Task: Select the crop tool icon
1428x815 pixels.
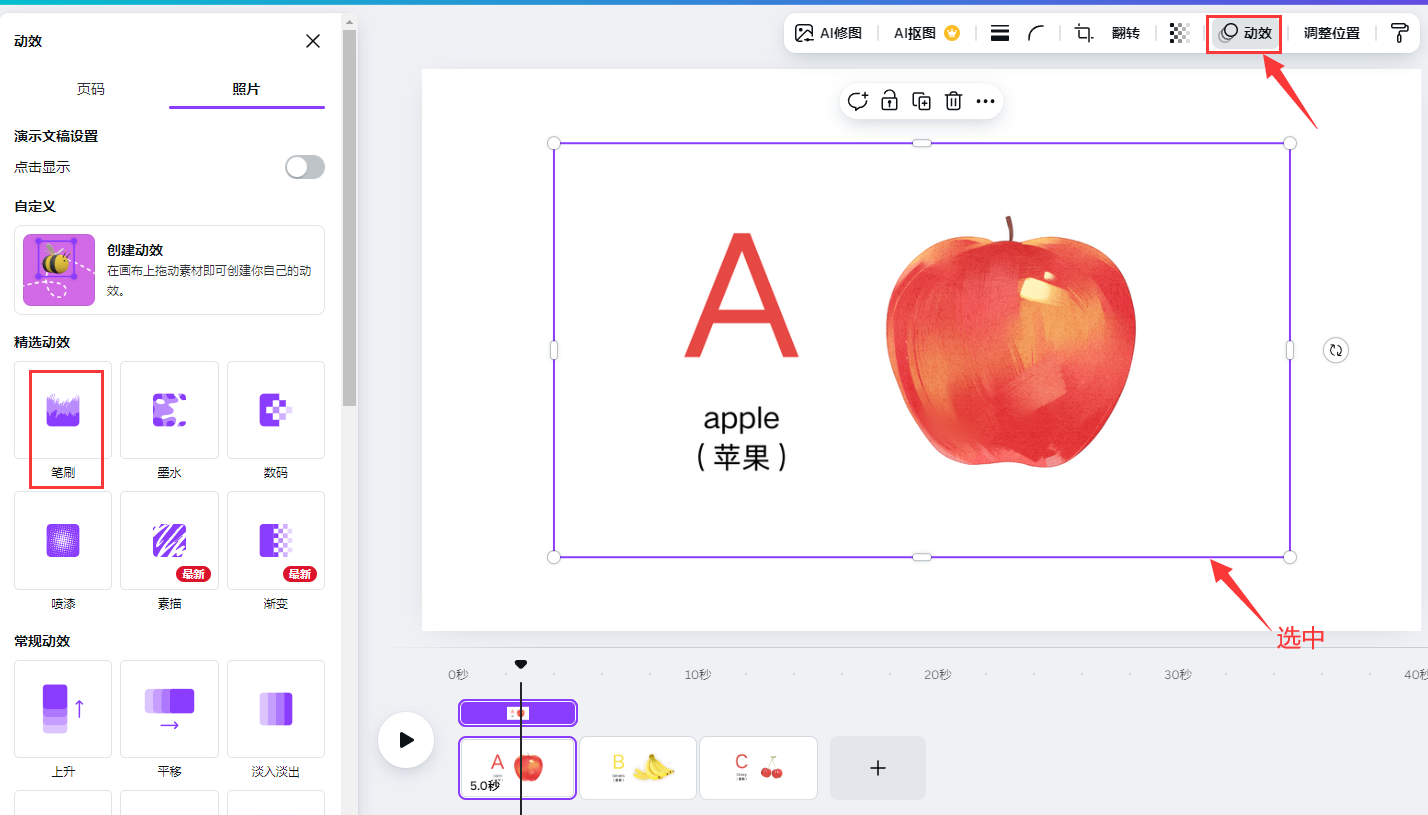Action: coord(1083,33)
